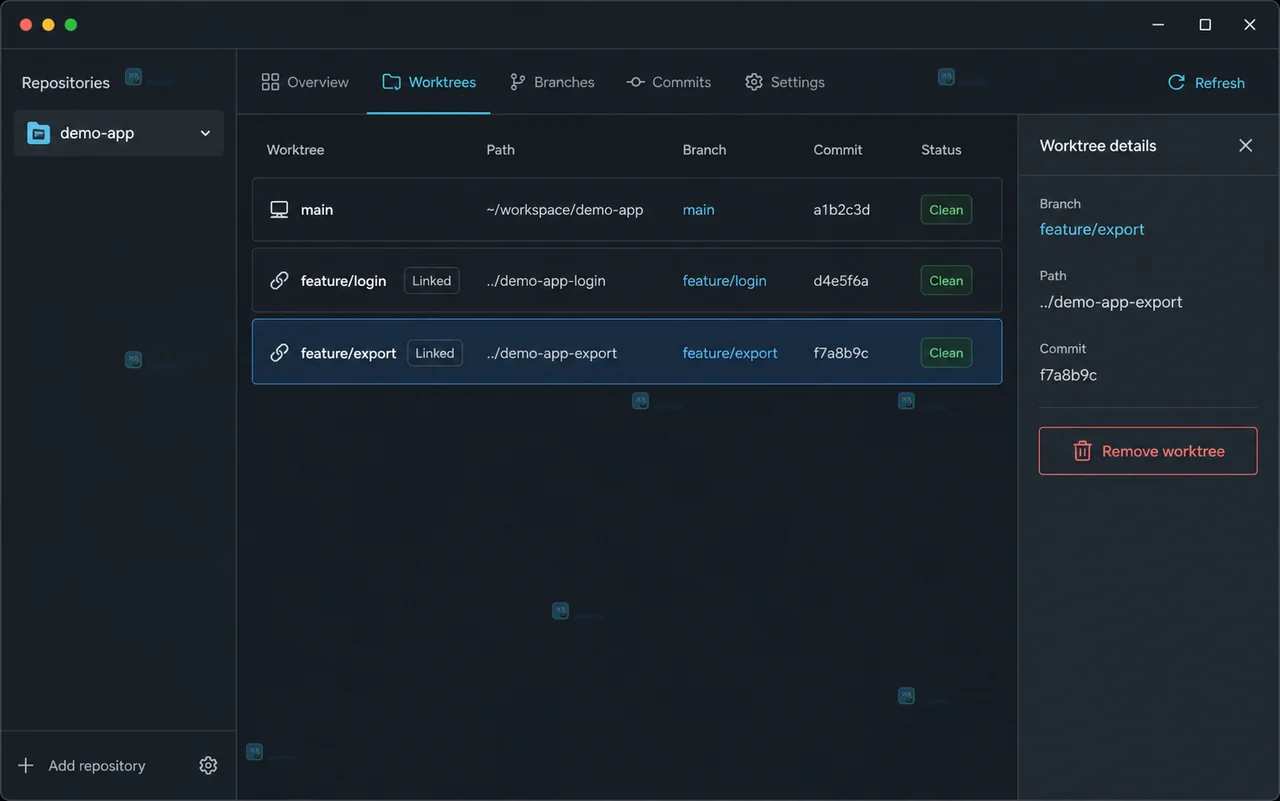
Task: Maximize the window using title bar square
Action: tap(1205, 25)
